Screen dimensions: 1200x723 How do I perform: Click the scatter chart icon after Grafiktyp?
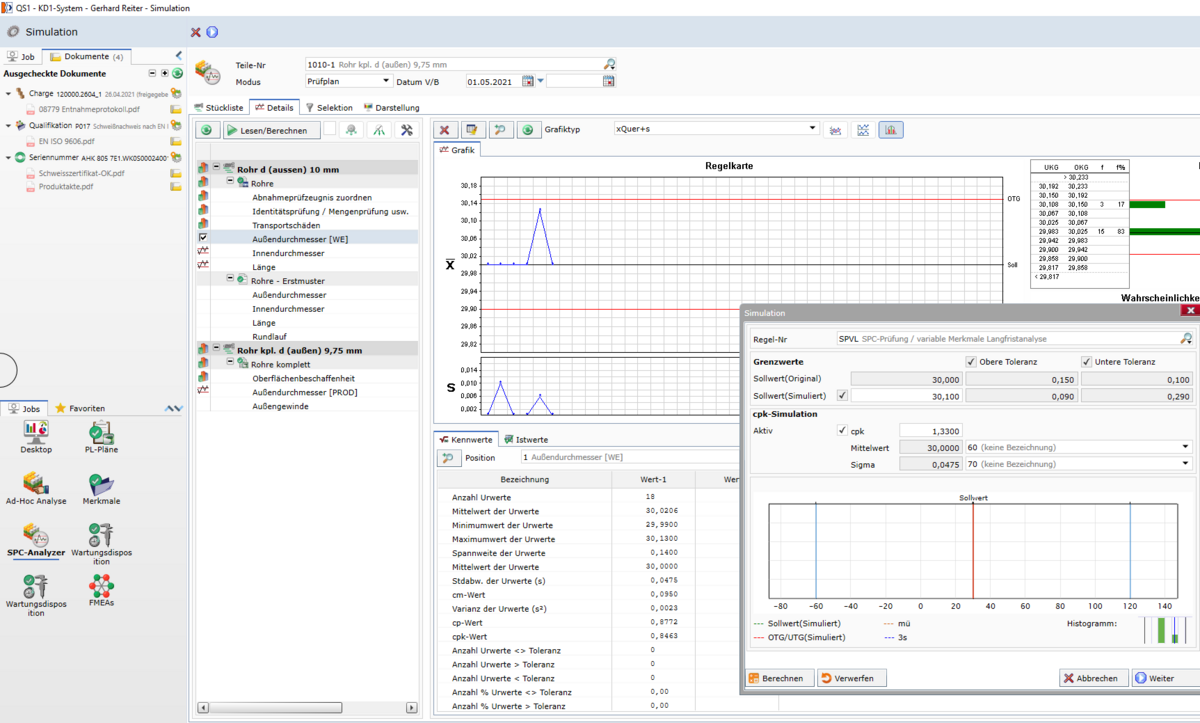click(x=835, y=130)
